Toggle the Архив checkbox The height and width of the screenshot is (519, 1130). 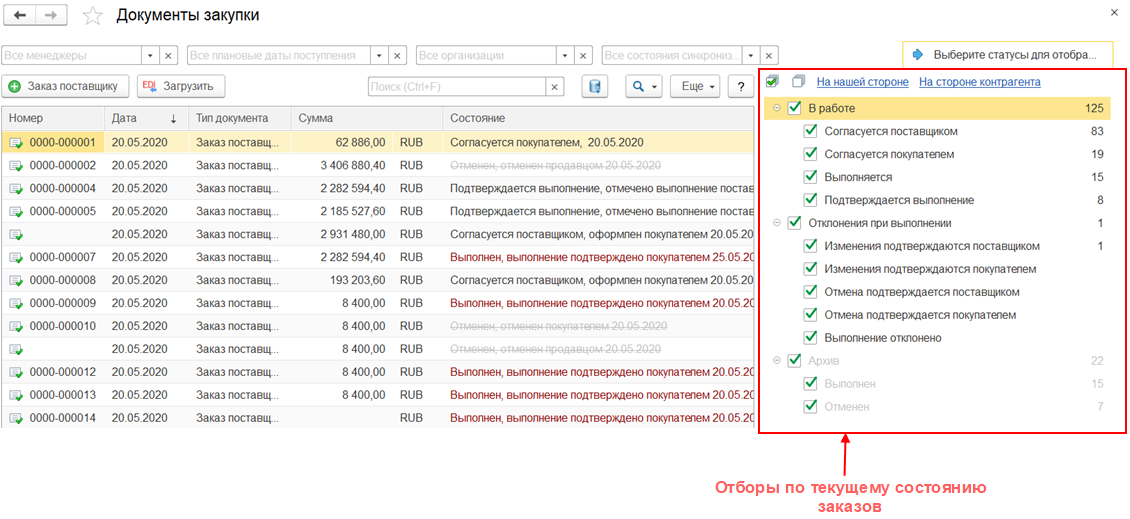pos(795,360)
